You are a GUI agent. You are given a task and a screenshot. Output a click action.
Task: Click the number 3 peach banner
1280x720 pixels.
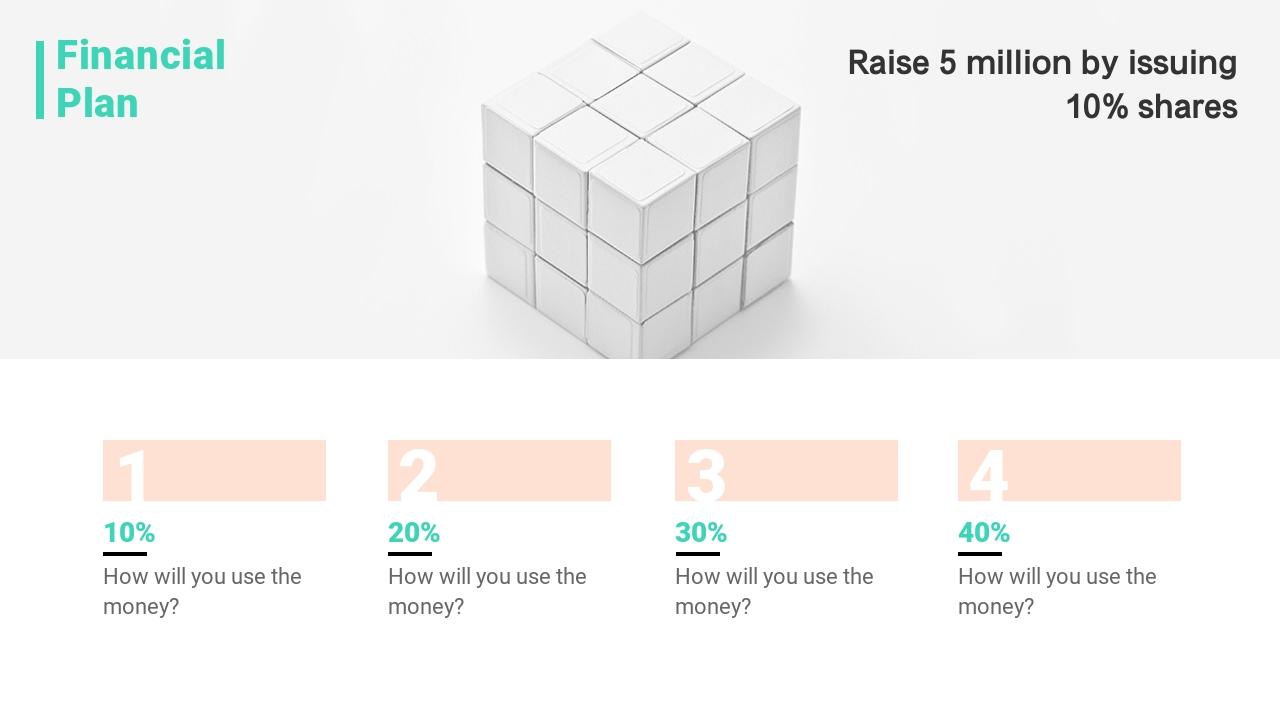click(x=786, y=470)
